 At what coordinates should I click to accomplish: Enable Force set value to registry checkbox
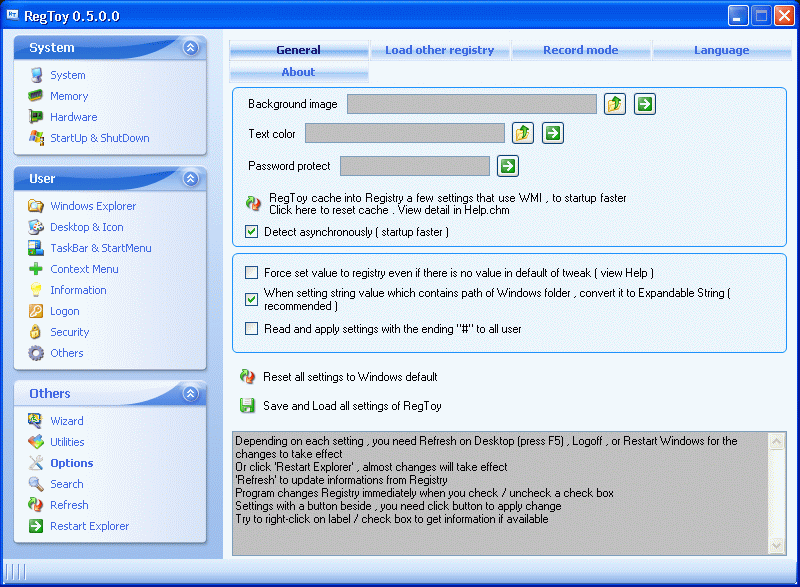[x=252, y=272]
